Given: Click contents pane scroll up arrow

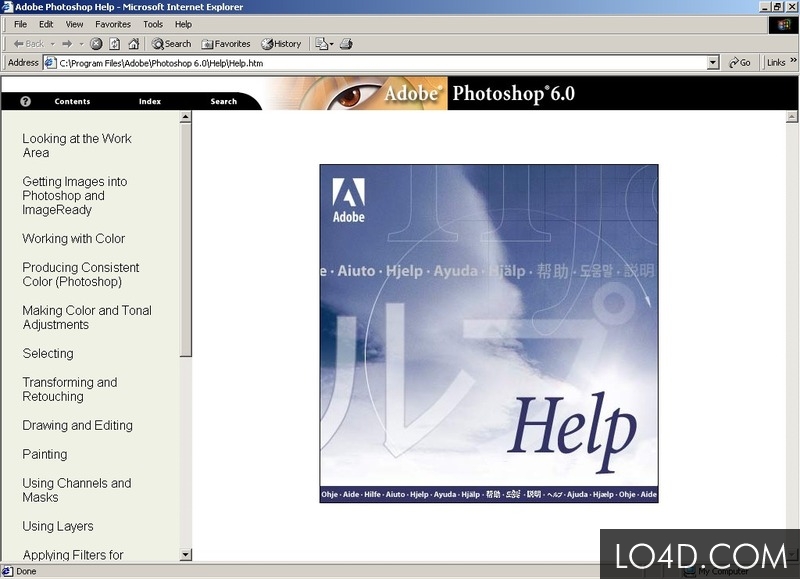Looking at the screenshot, I should point(186,117).
